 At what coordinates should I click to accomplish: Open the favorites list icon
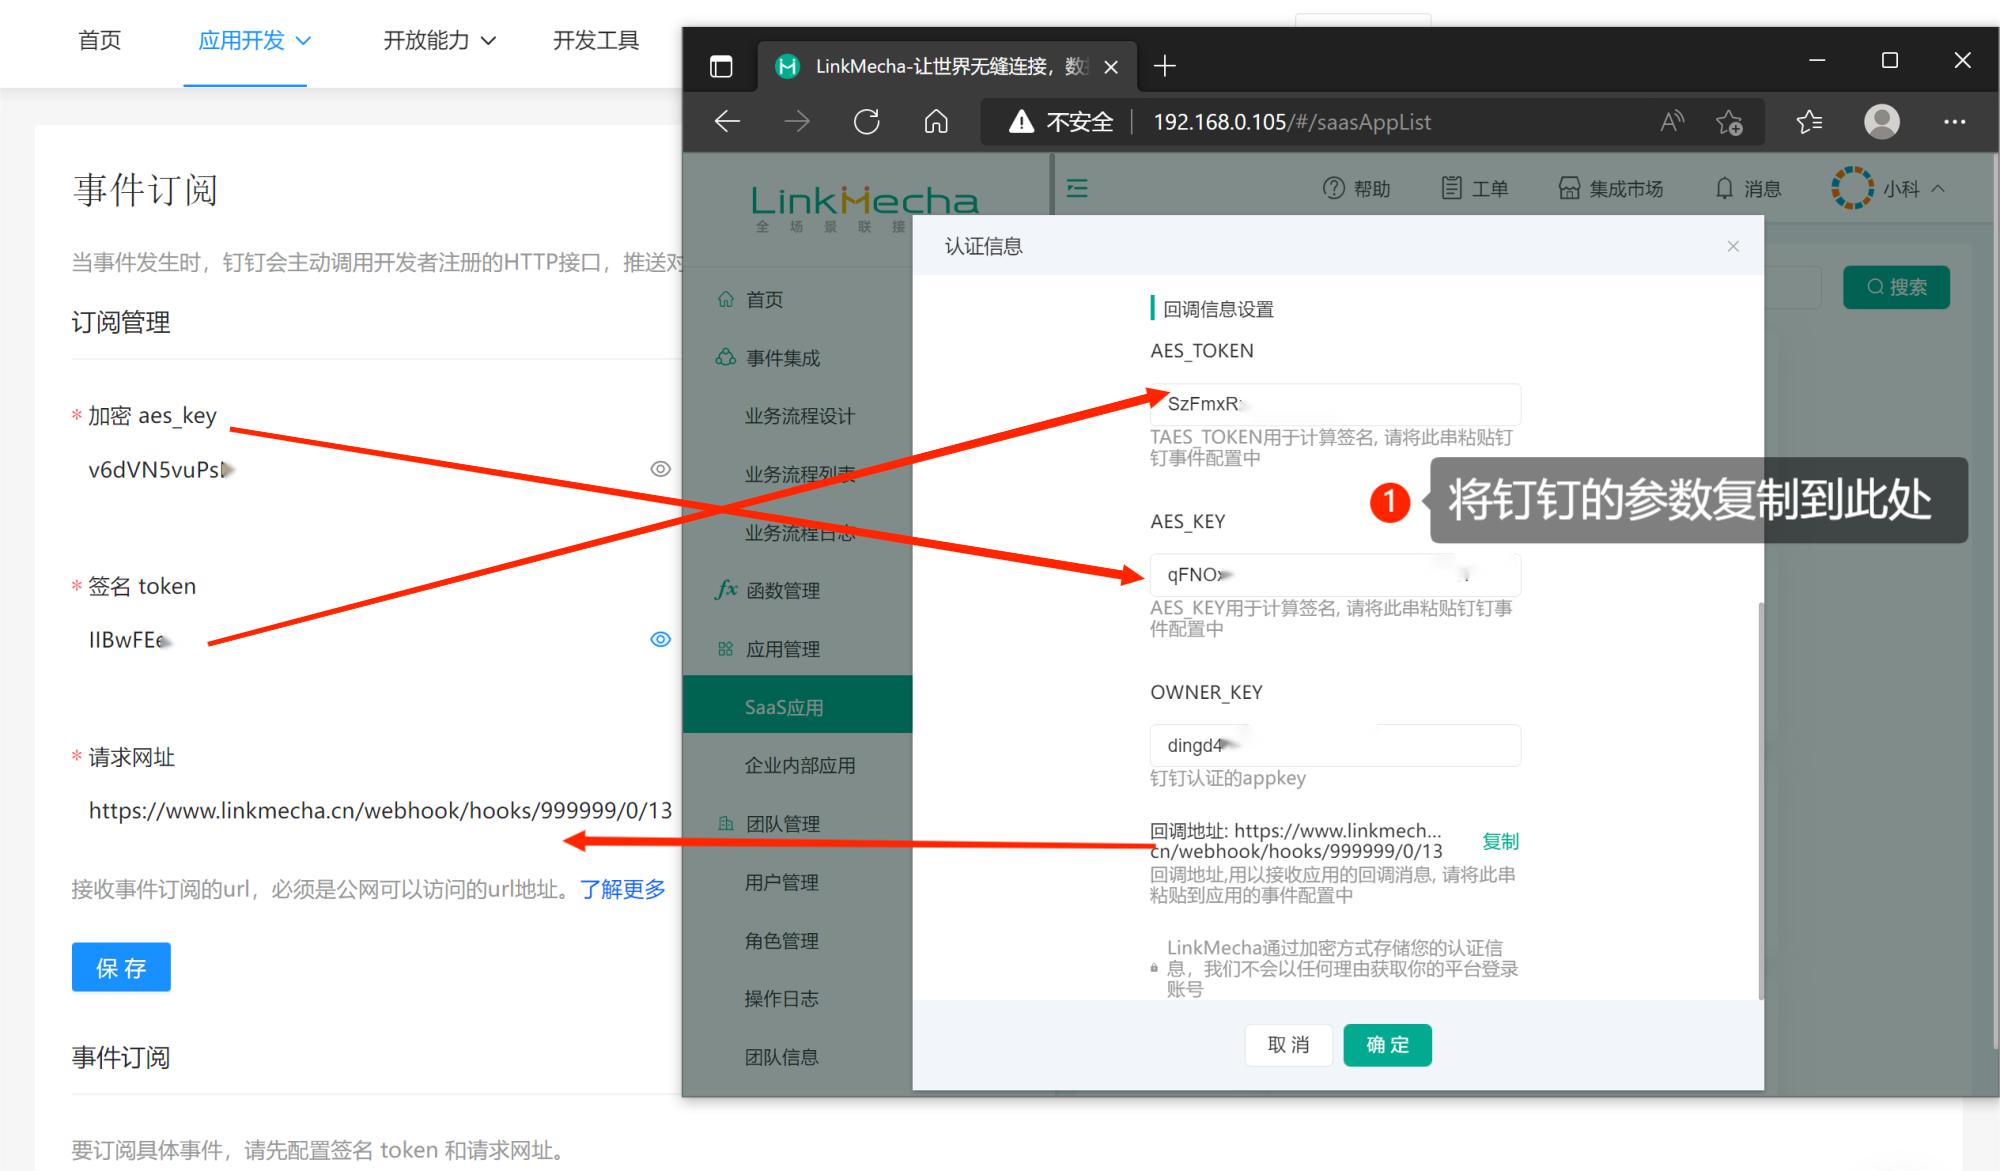pyautogui.click(x=1809, y=122)
